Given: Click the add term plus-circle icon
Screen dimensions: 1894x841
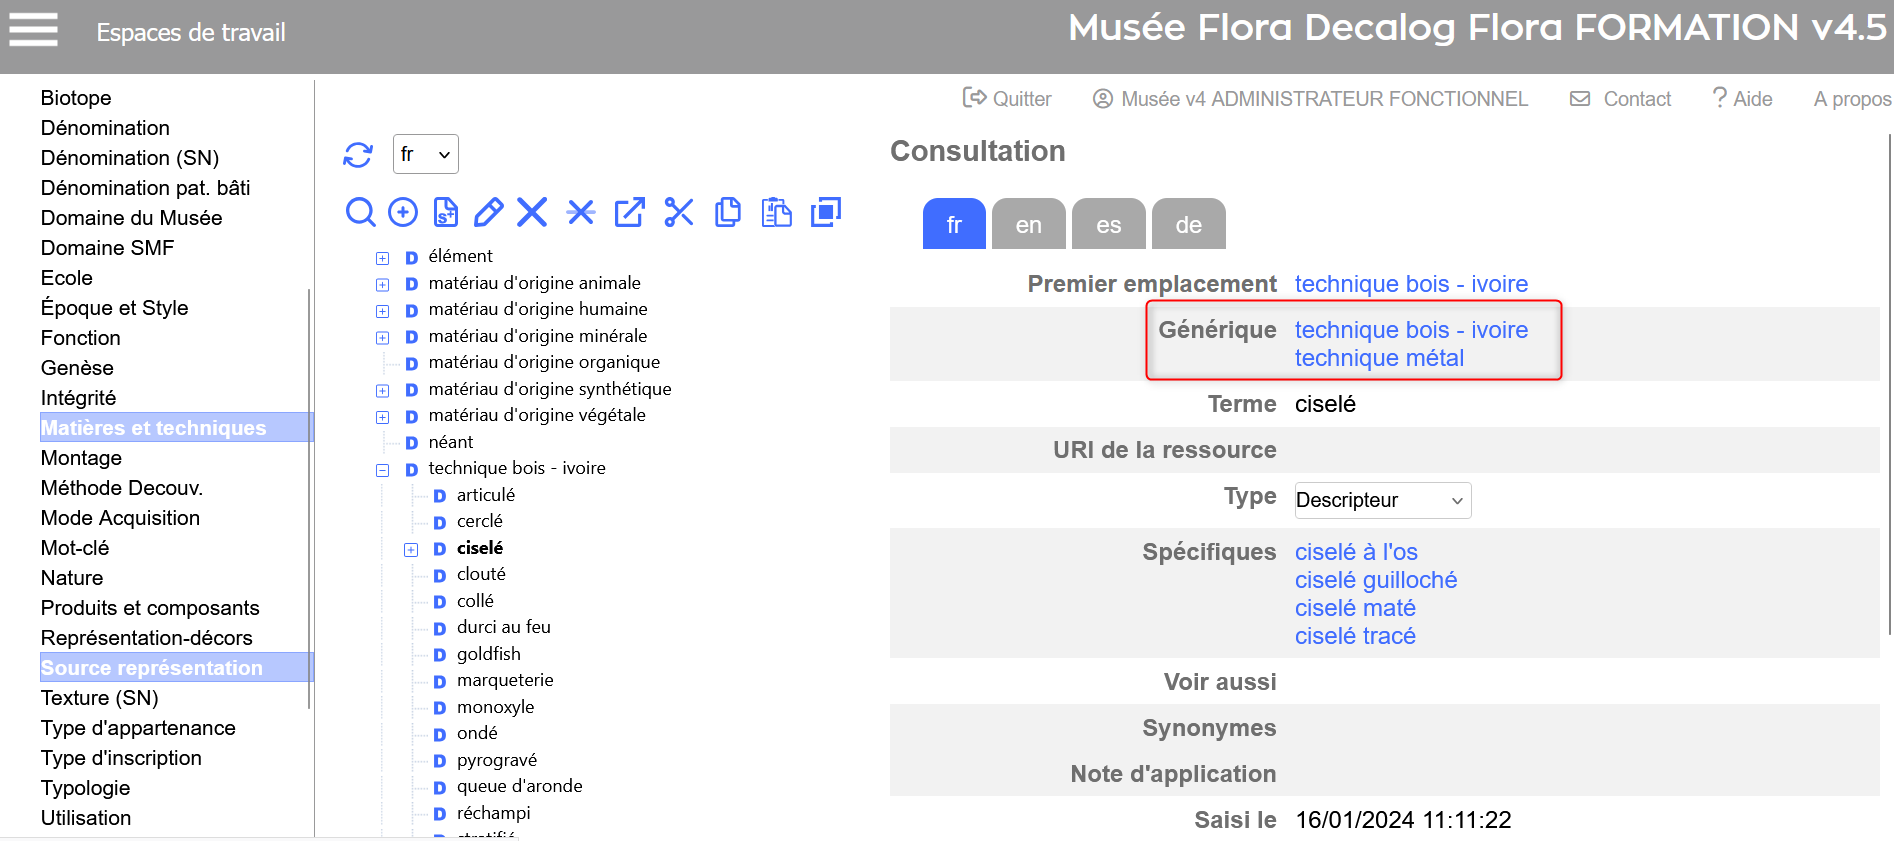Looking at the screenshot, I should point(403,212).
